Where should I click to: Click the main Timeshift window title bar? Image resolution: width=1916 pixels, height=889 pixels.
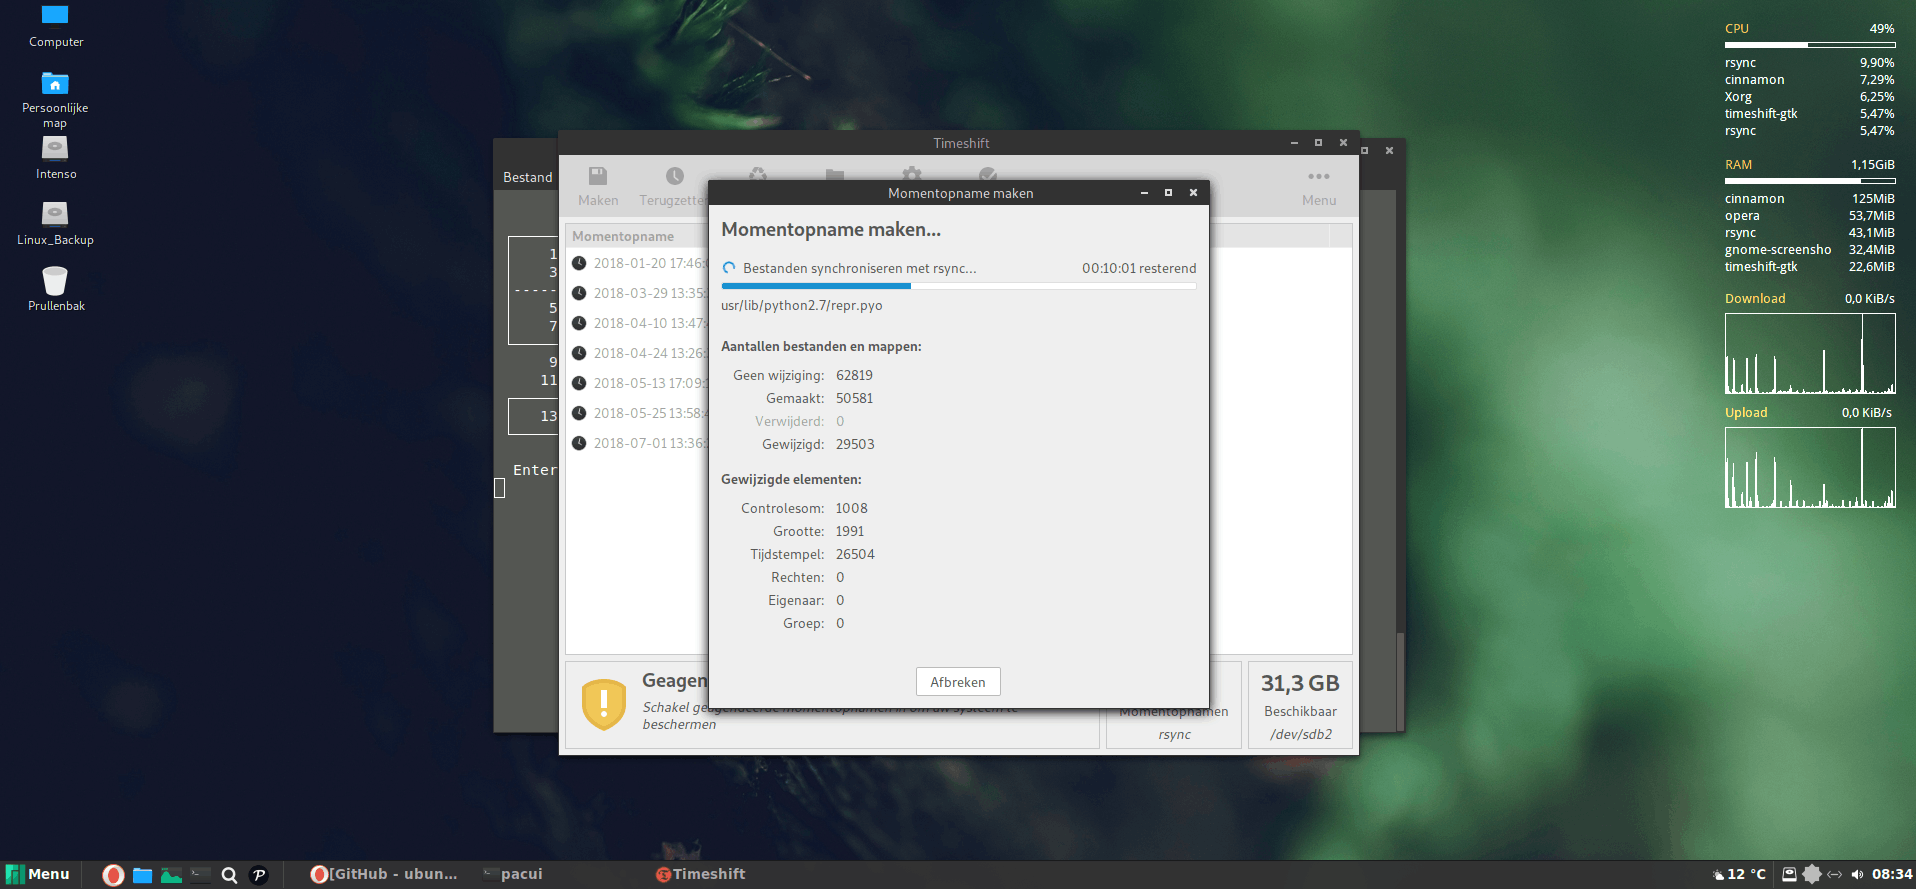pyautogui.click(x=958, y=143)
